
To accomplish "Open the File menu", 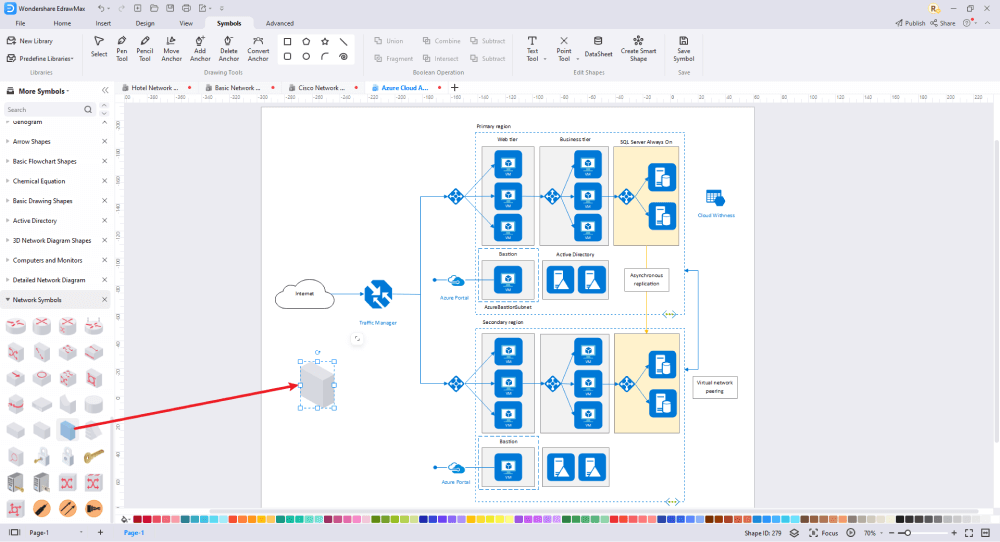I will pos(20,23).
